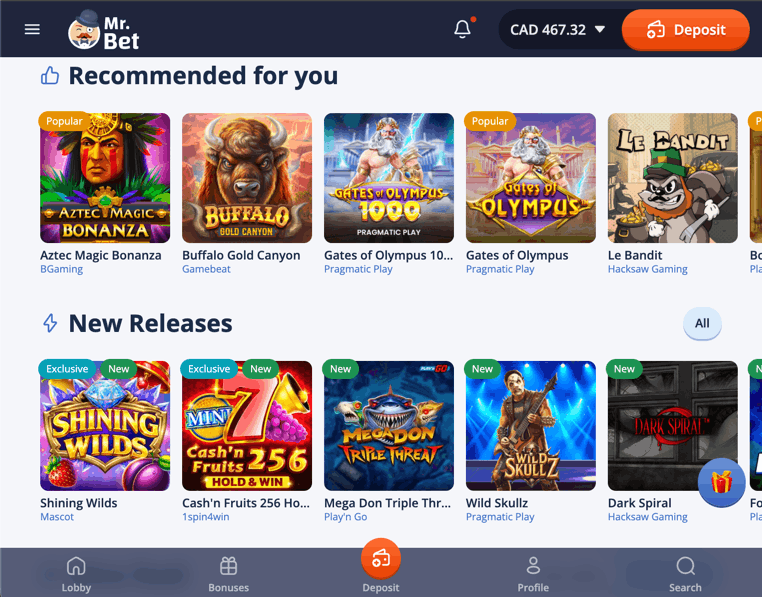Go to Lobby via home icon
Viewport: 762px width, 597px height.
[x=76, y=574]
